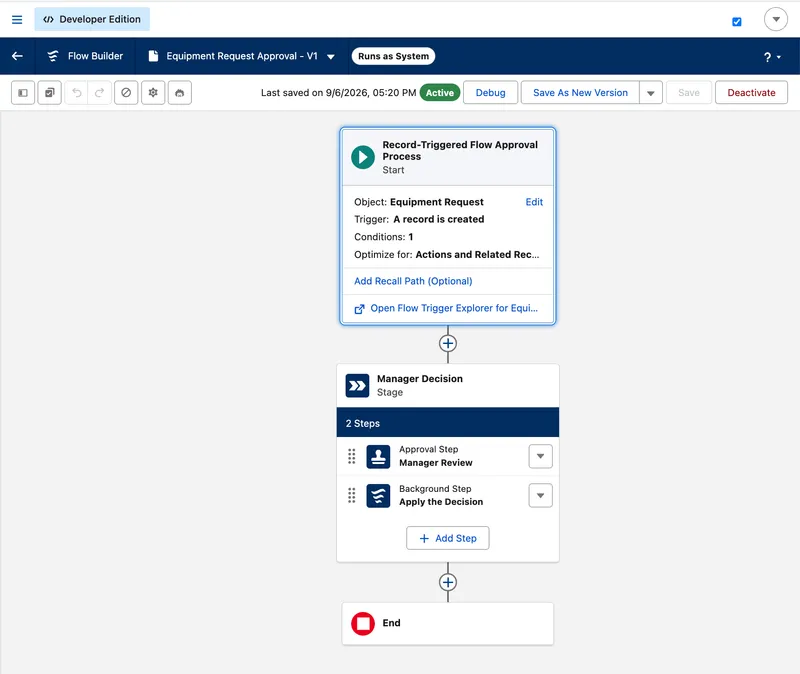Go back using the left arrow
800x674 pixels.
coord(17,56)
